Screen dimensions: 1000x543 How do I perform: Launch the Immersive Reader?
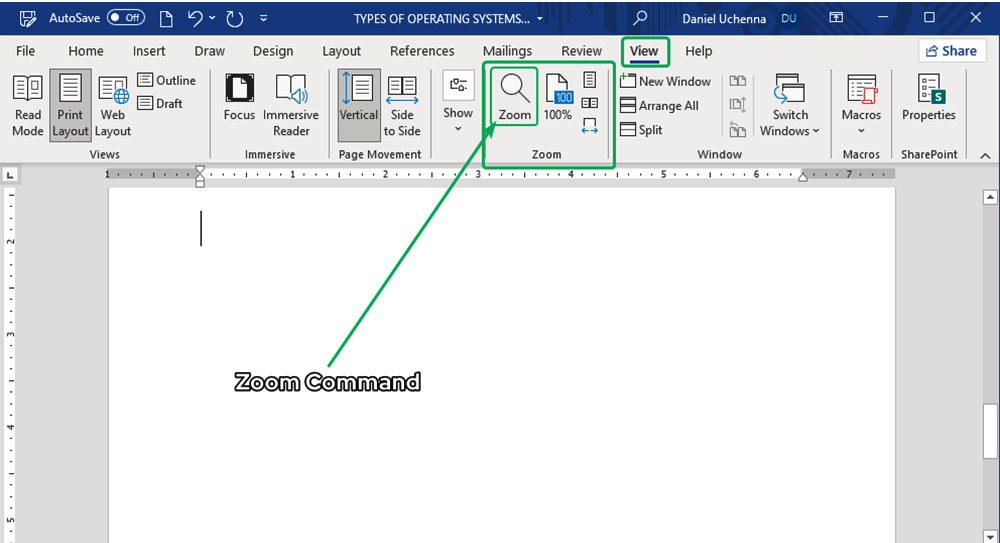(291, 105)
